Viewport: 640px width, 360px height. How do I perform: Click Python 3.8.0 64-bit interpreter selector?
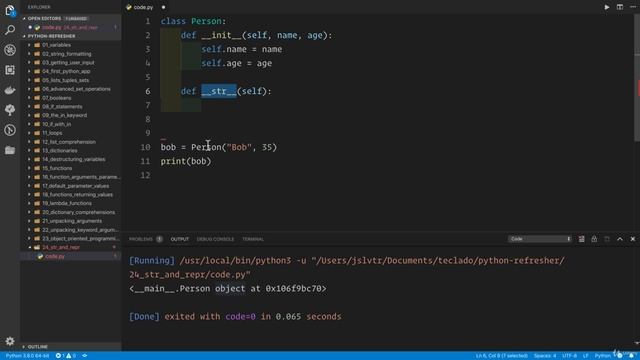(x=27, y=356)
